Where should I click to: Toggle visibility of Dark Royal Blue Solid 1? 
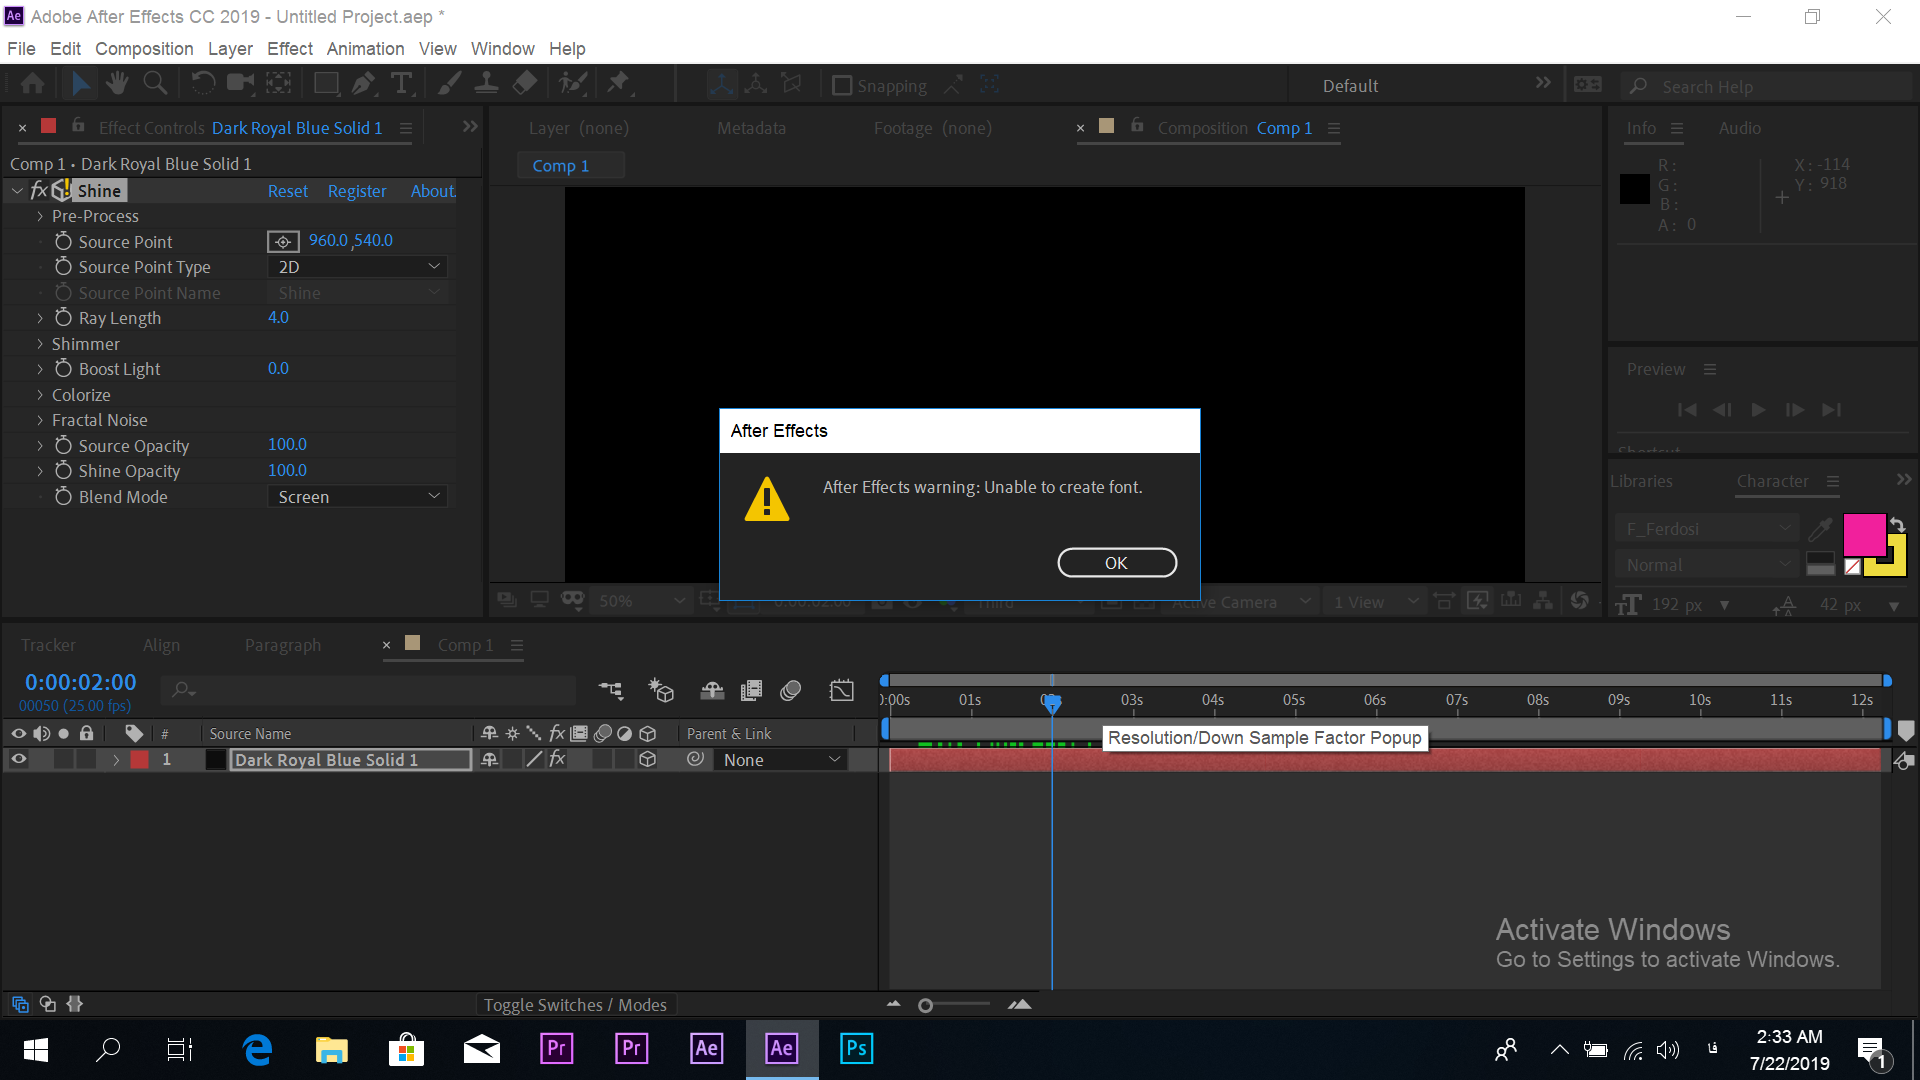(18, 760)
